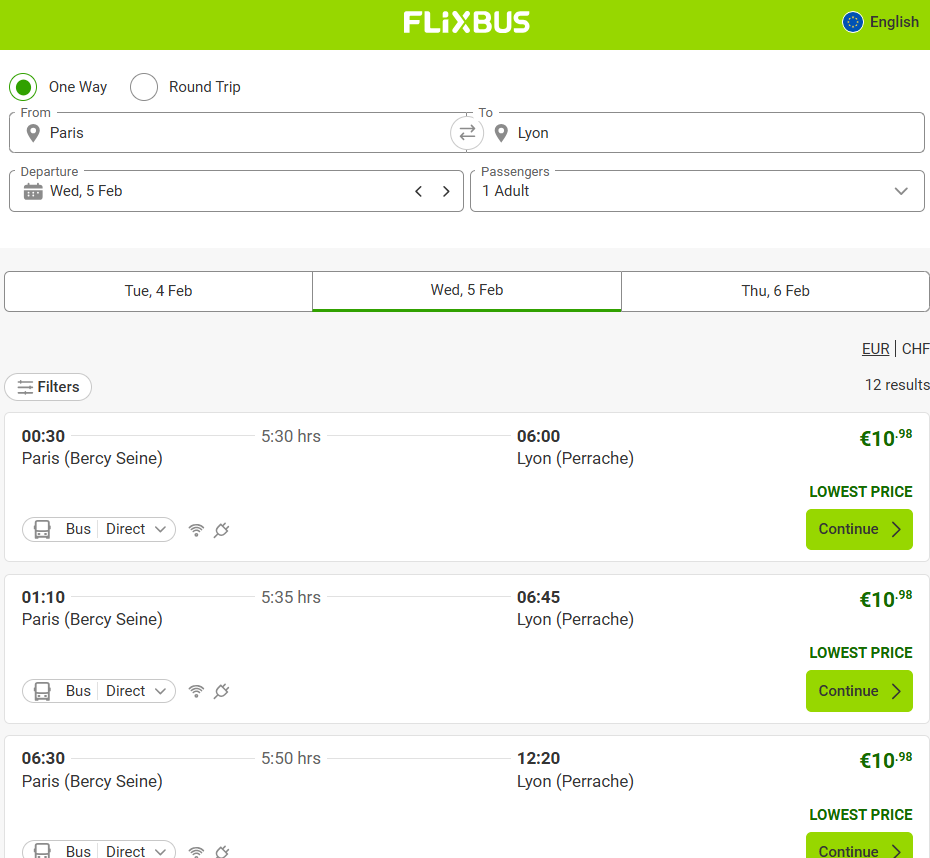Open the Passengers dropdown
Screen dimensions: 930x858
point(697,191)
